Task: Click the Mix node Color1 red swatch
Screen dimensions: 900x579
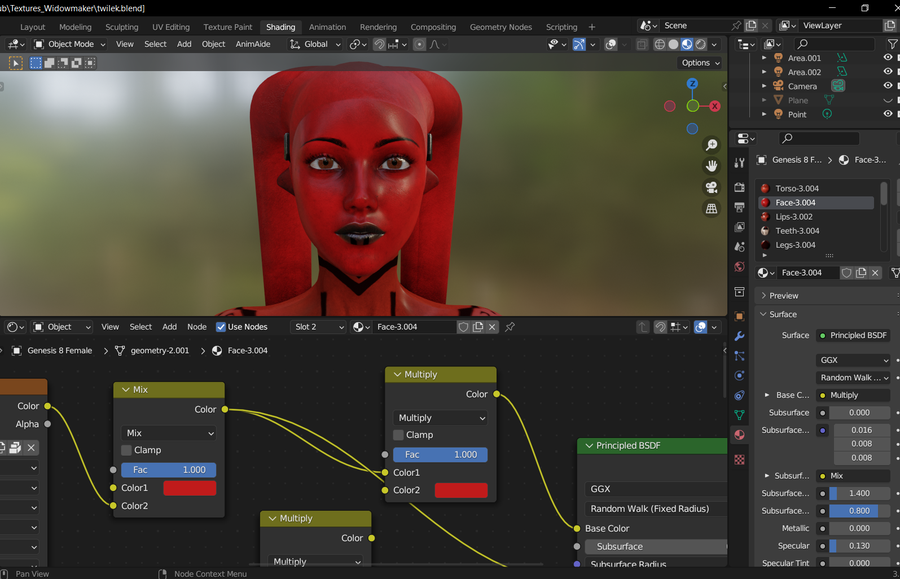Action: [190, 488]
